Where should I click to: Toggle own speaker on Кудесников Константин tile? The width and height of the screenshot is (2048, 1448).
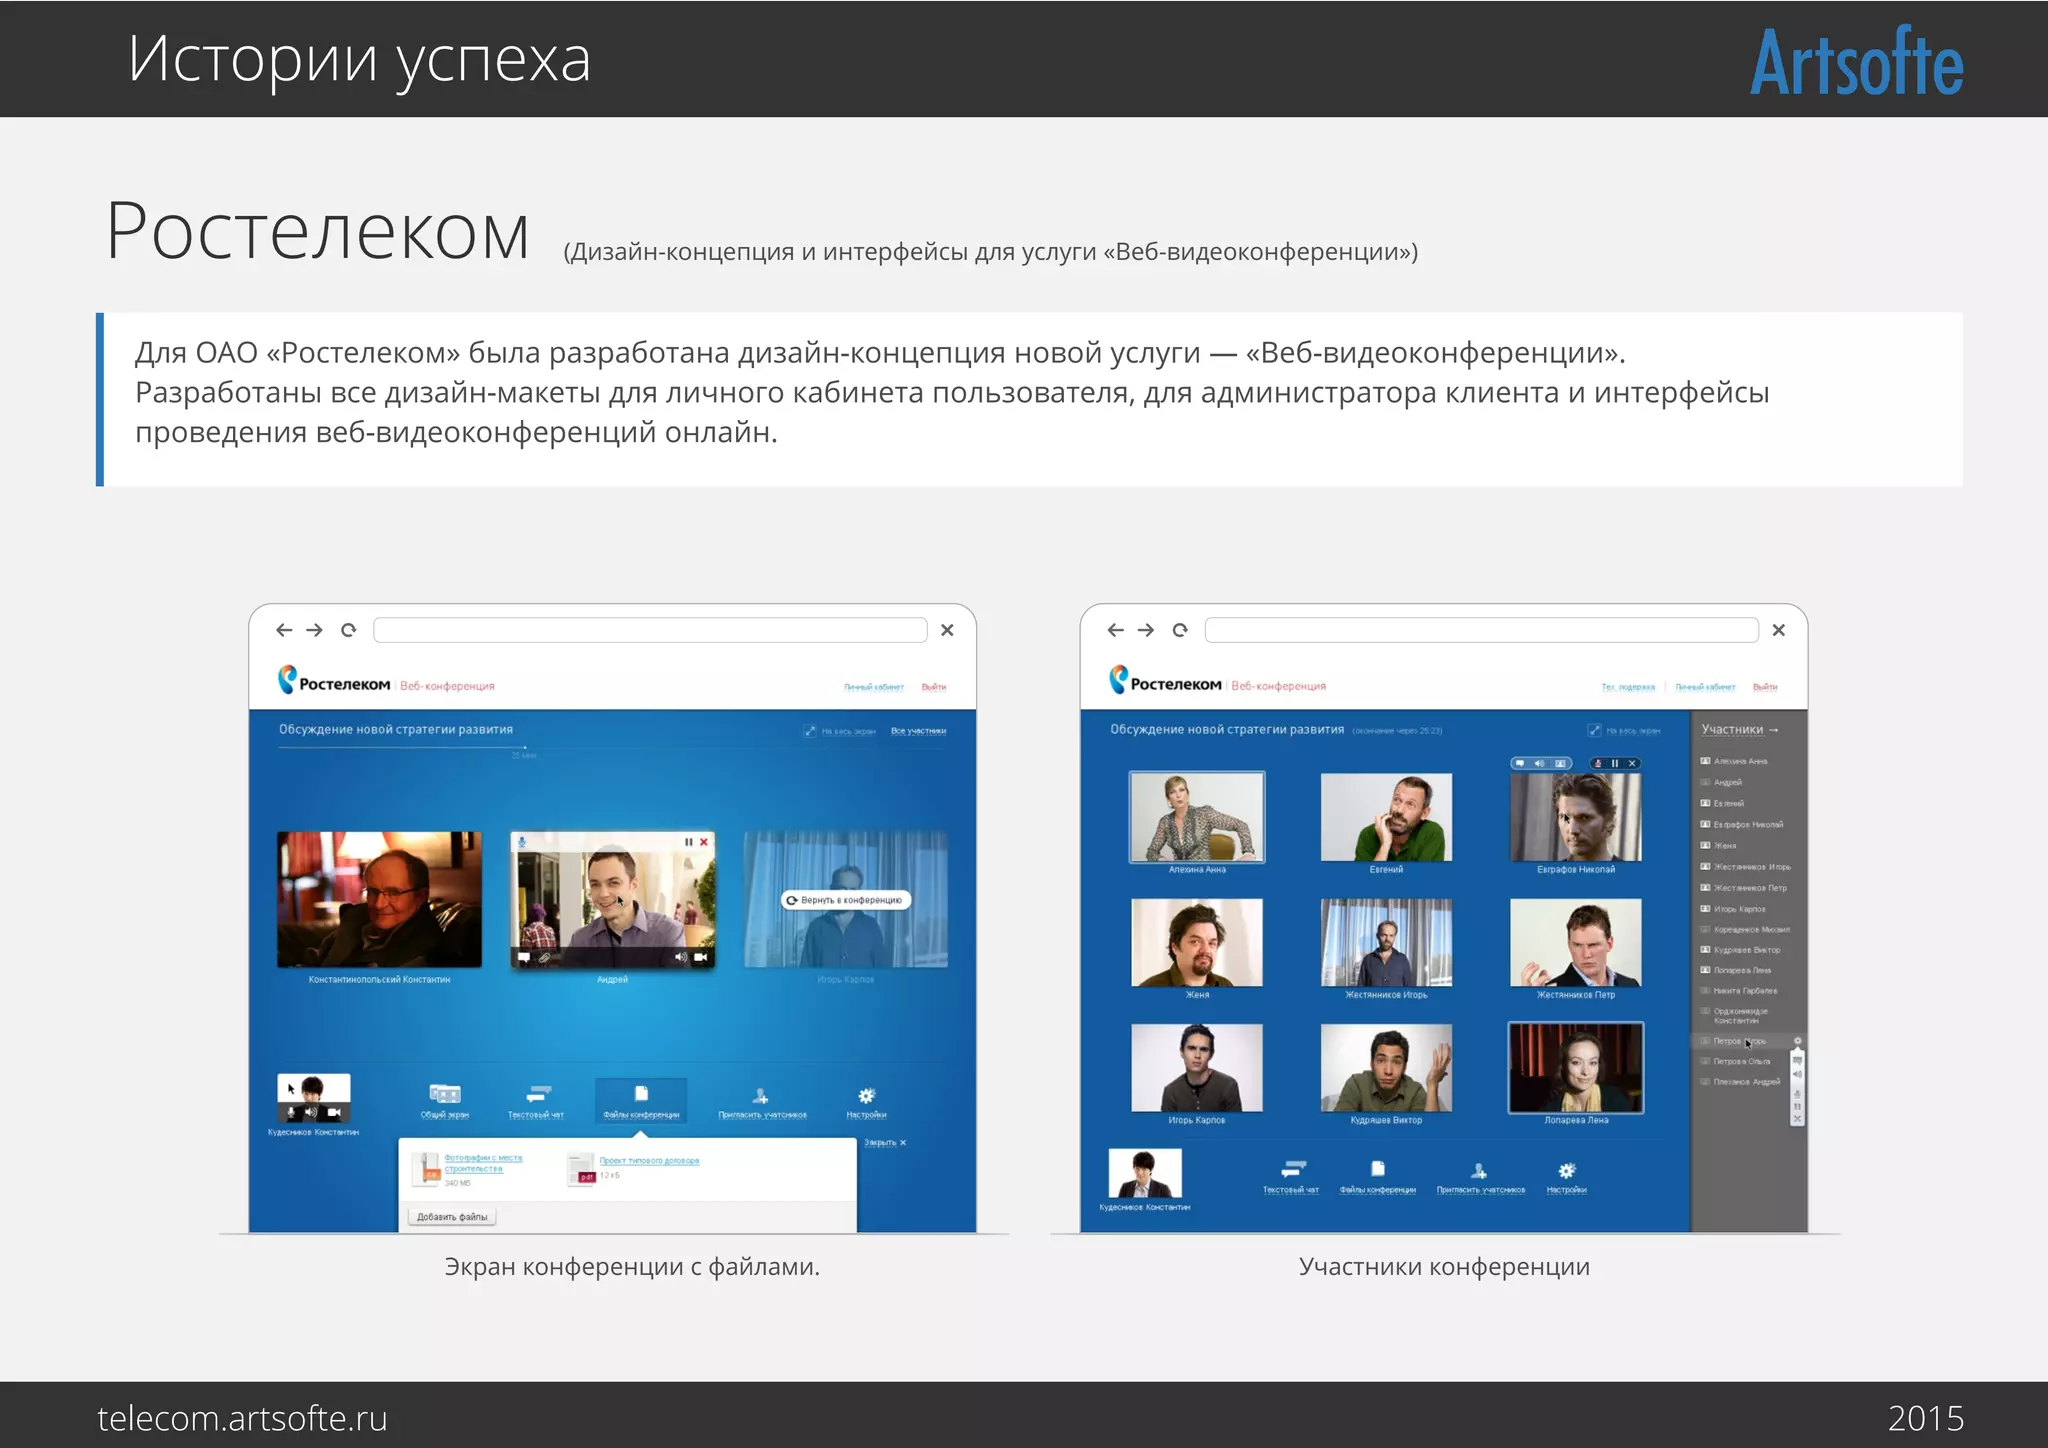coord(311,1112)
